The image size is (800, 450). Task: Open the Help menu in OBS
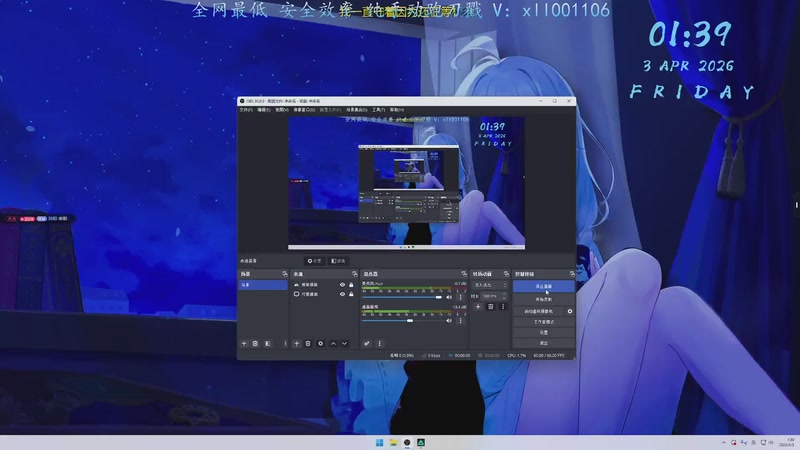pyautogui.click(x=397, y=110)
